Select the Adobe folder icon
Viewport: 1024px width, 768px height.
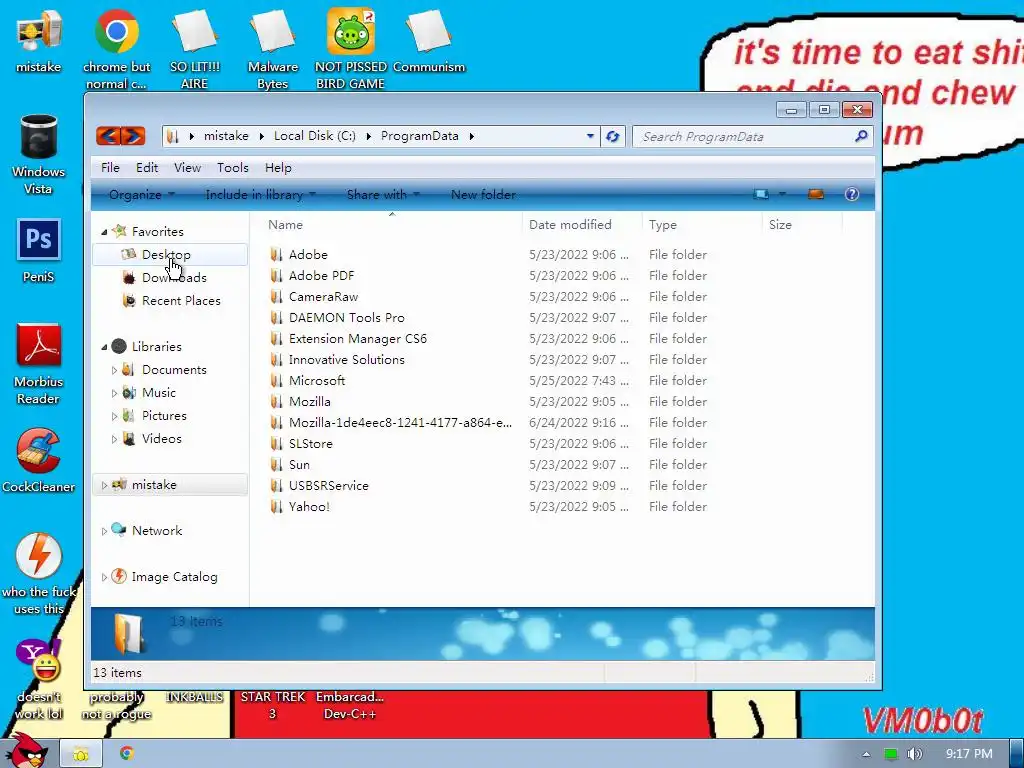tap(277, 255)
